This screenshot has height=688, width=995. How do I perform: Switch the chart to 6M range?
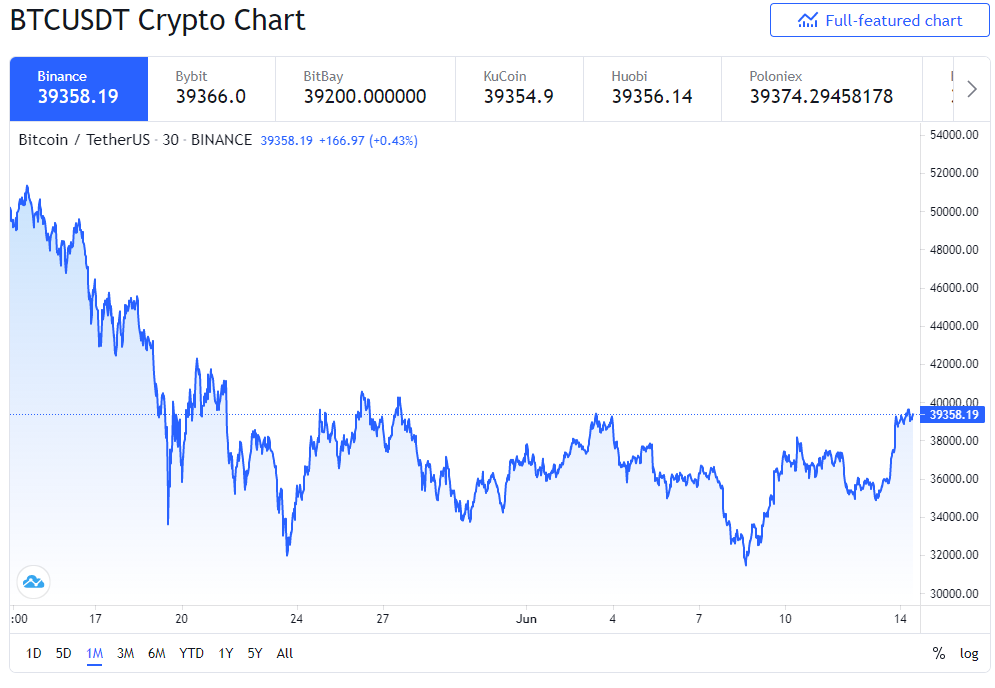pyautogui.click(x=157, y=653)
